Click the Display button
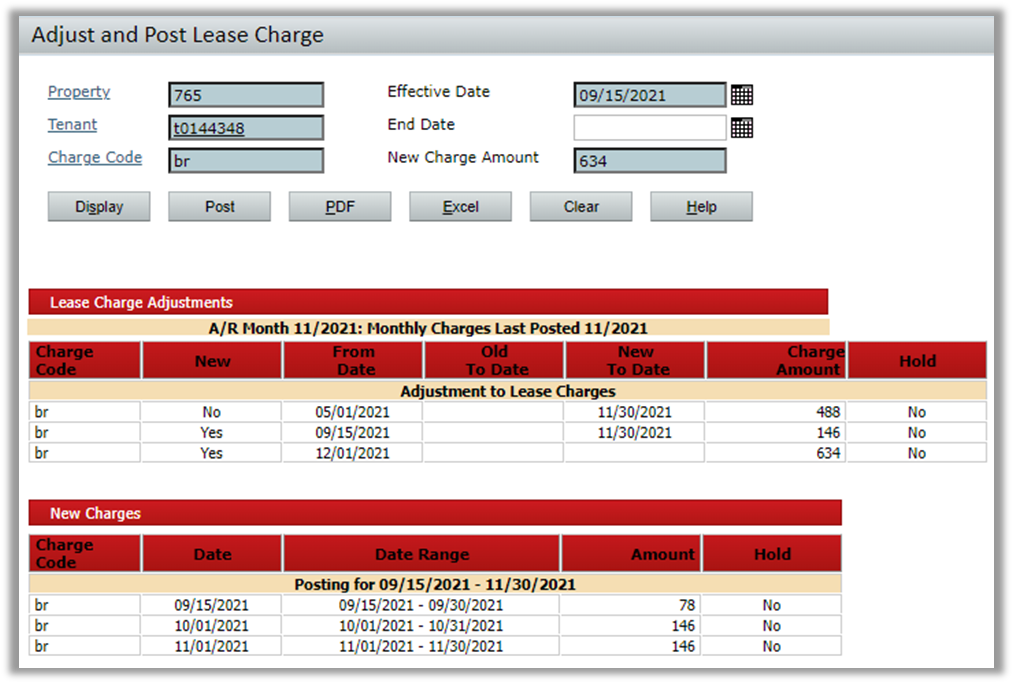The image size is (1014, 684). click(98, 206)
